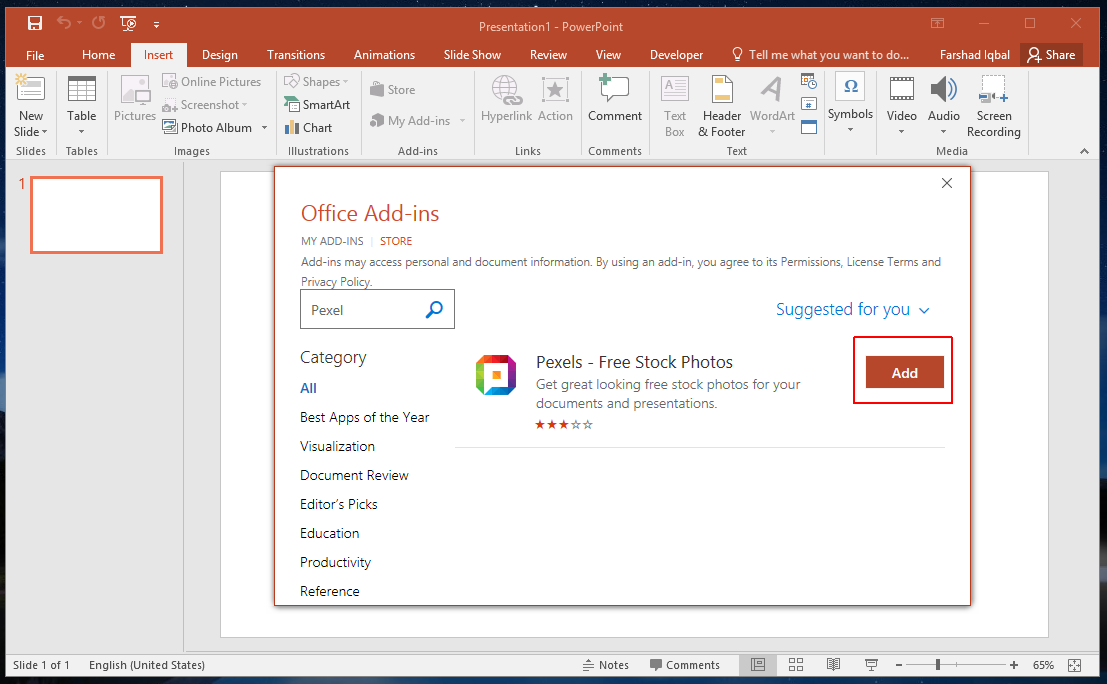The height and width of the screenshot is (684, 1107).
Task: Add the Pexels add-in
Action: [x=904, y=373]
